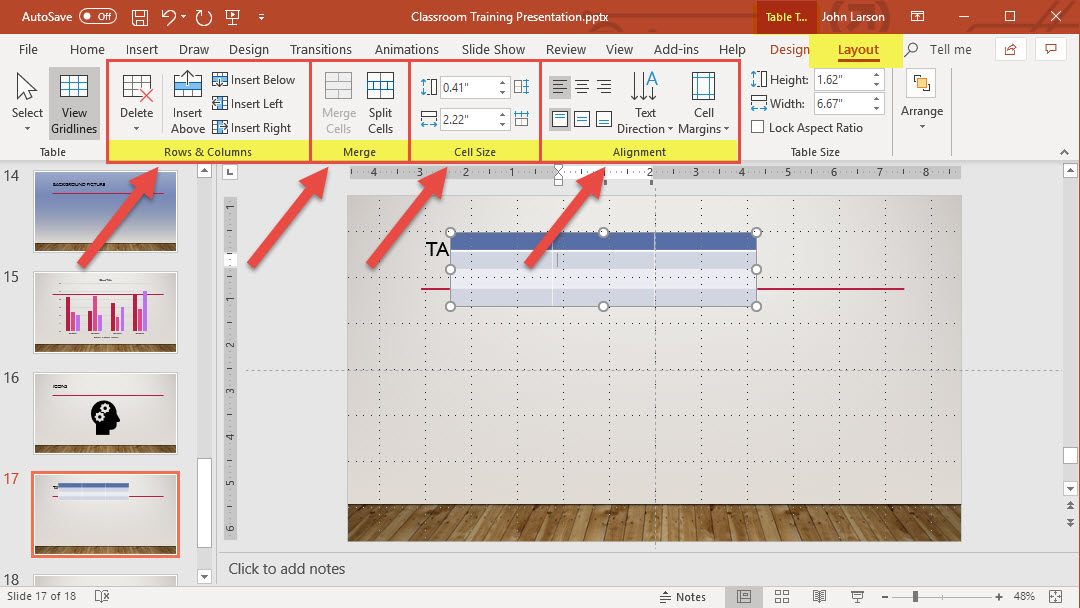Align cell text to the right
Screen dimensions: 1080x608
604,88
